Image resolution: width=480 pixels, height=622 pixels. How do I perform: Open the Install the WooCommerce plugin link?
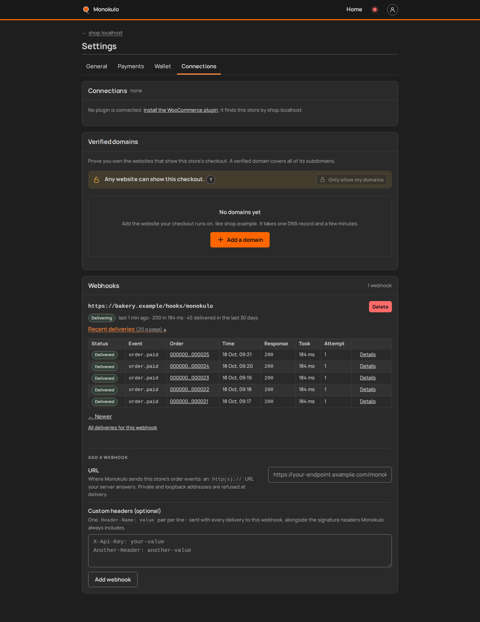click(x=181, y=110)
